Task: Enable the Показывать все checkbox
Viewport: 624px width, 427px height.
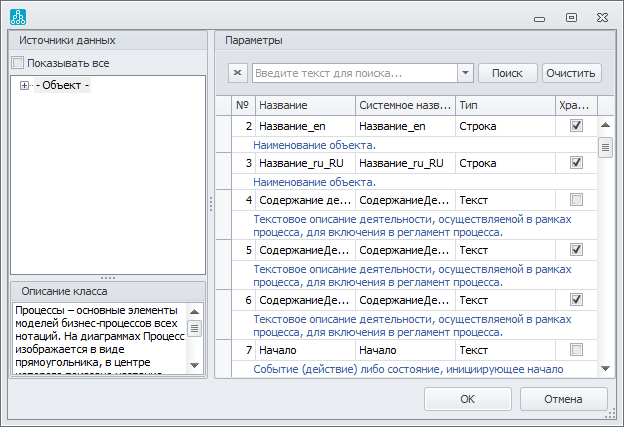Action: pyautogui.click(x=17, y=63)
